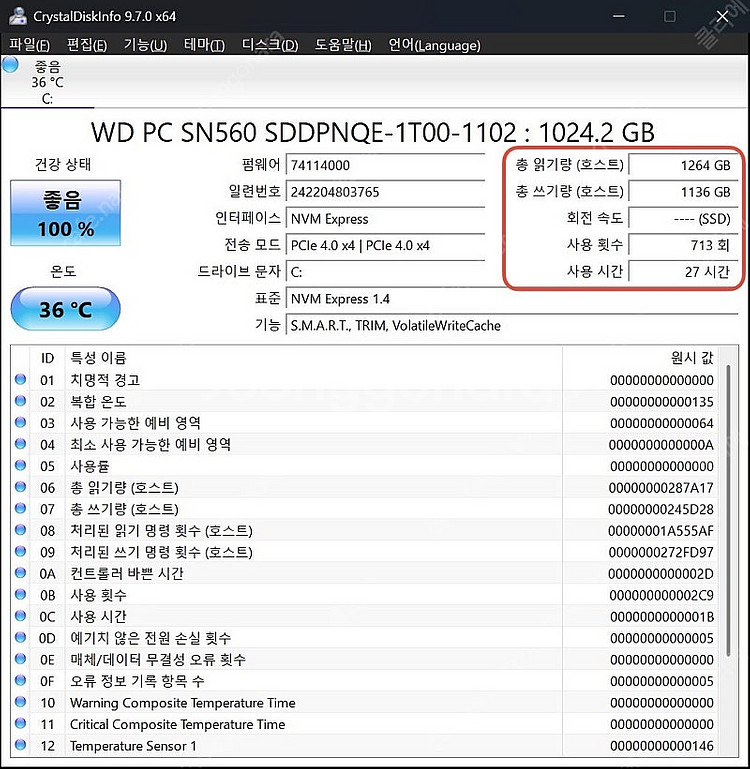Viewport: 750px width, 769px height.
Task: Open the 기능(U) menu
Action: [x=145, y=45]
